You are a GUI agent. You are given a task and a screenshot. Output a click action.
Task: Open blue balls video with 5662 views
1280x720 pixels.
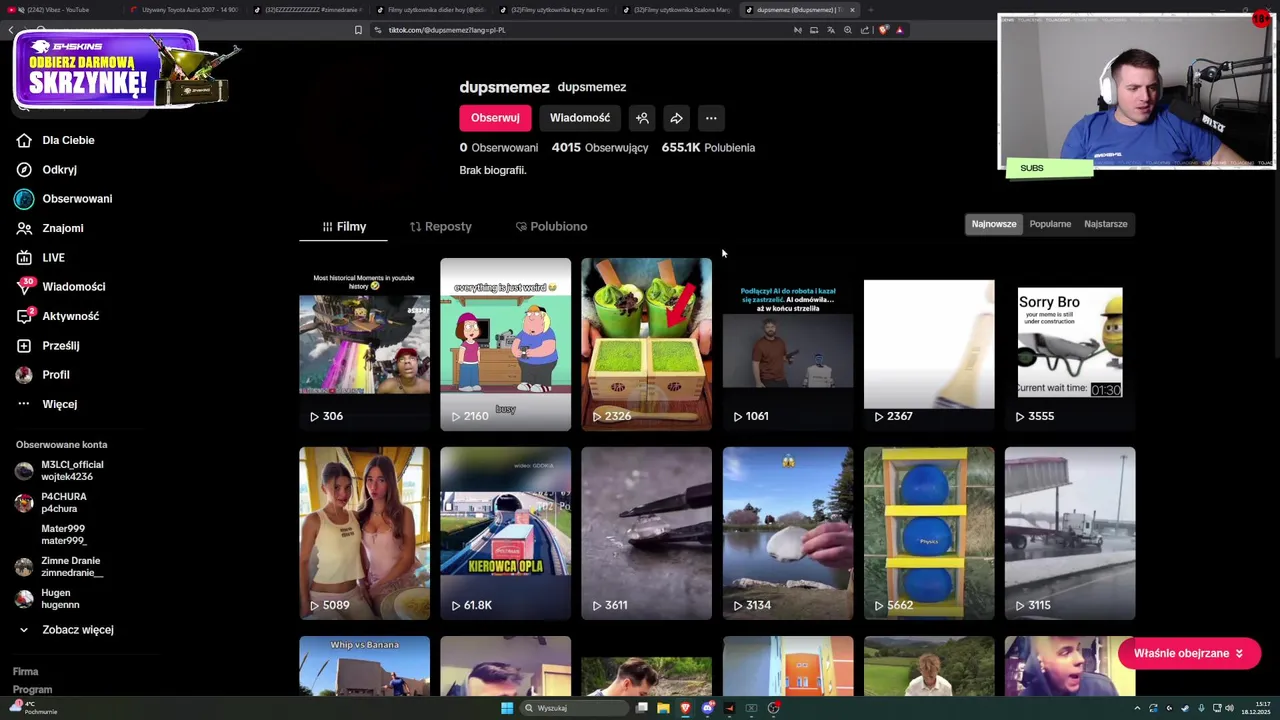coord(929,534)
